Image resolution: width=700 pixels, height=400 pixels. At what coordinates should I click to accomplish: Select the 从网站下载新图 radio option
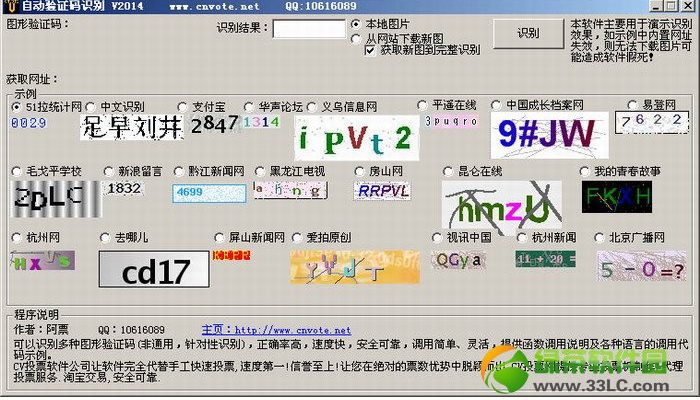[358, 38]
